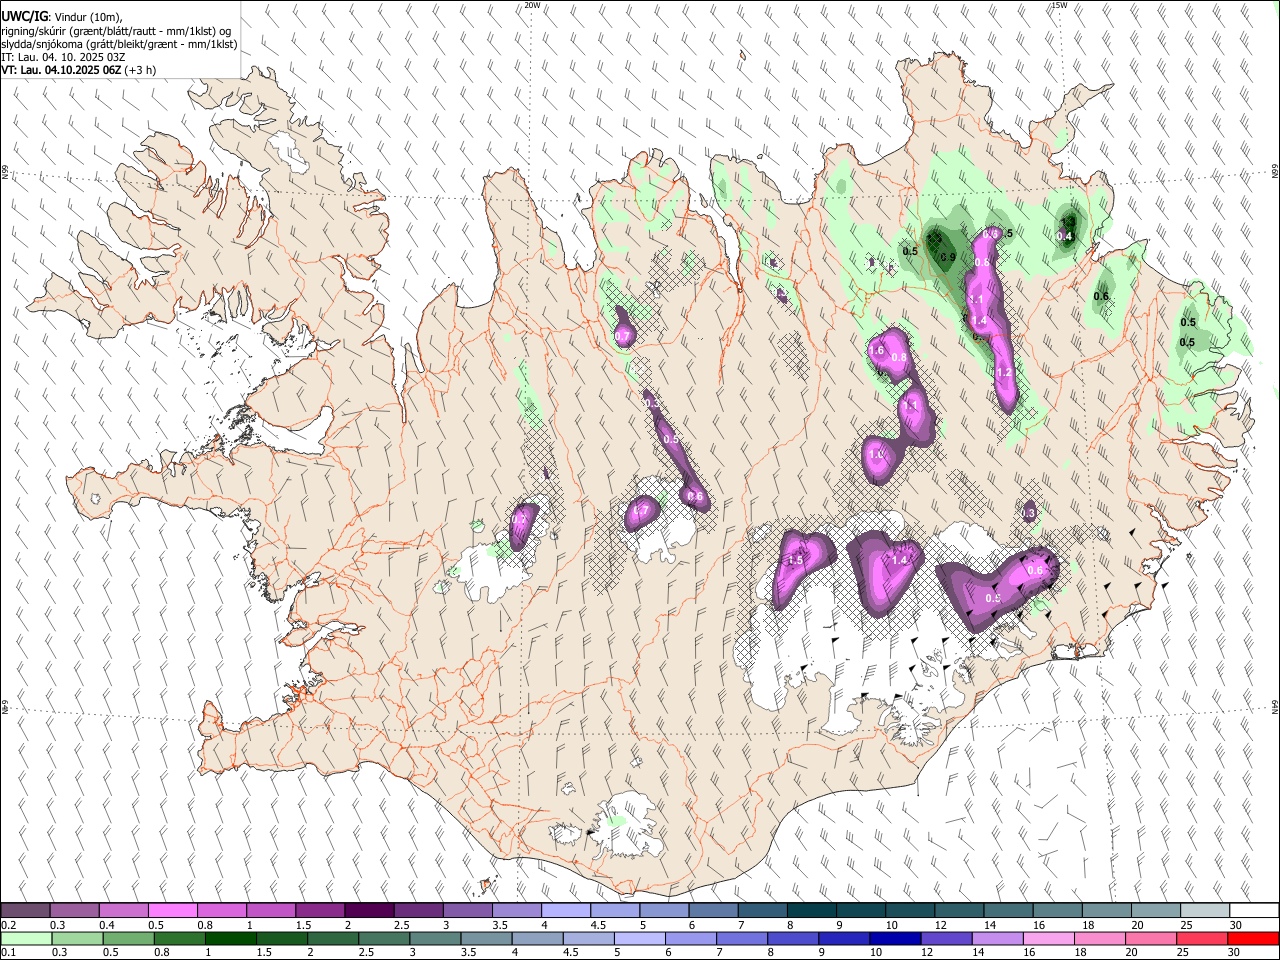Click the bright red swatch after 30 in bottom row
1280x960 pixels.
1252,938
